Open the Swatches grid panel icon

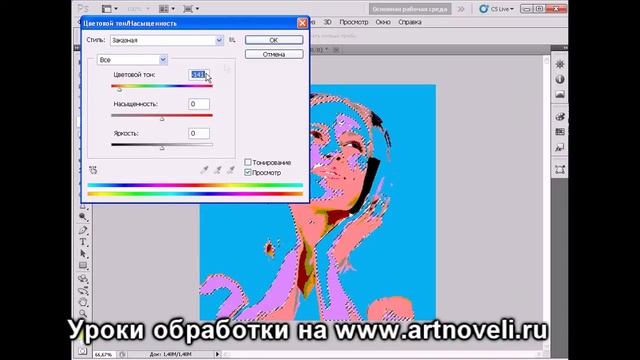tap(560, 132)
